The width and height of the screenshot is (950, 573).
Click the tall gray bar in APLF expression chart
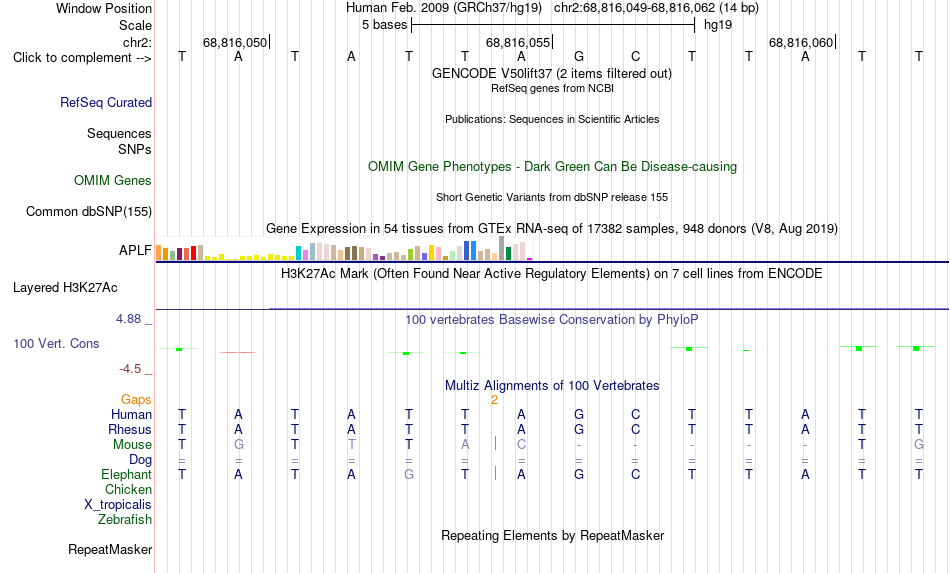click(501, 248)
